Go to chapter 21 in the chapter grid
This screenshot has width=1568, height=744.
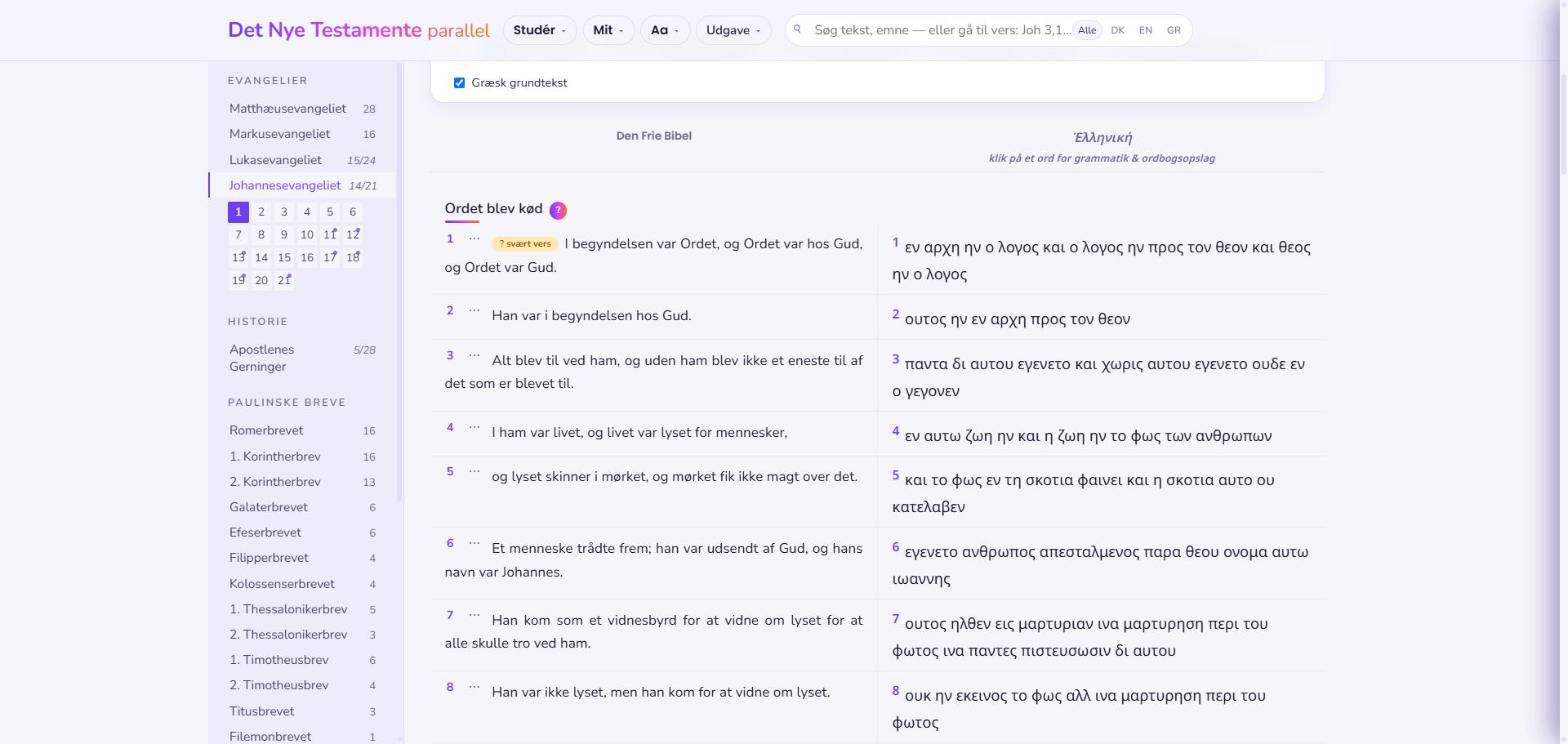click(284, 281)
